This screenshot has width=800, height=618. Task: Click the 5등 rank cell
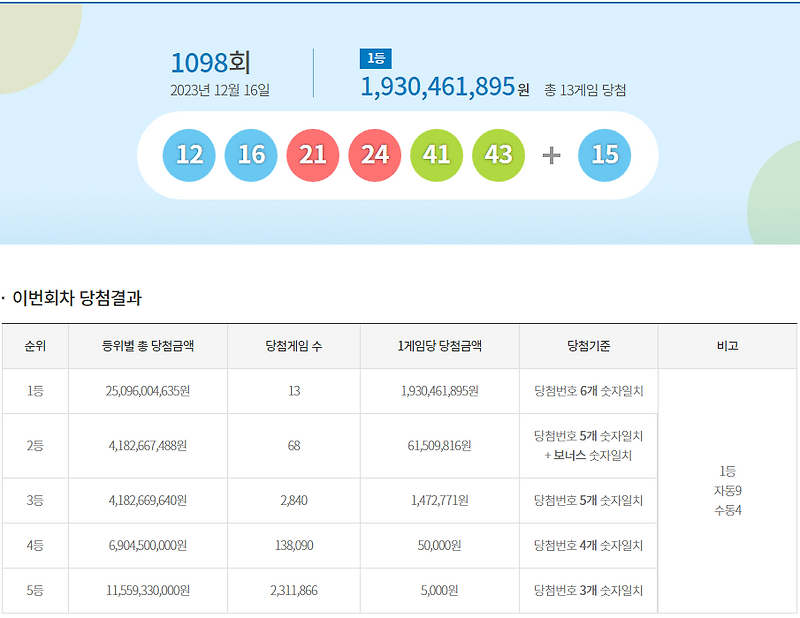click(35, 590)
